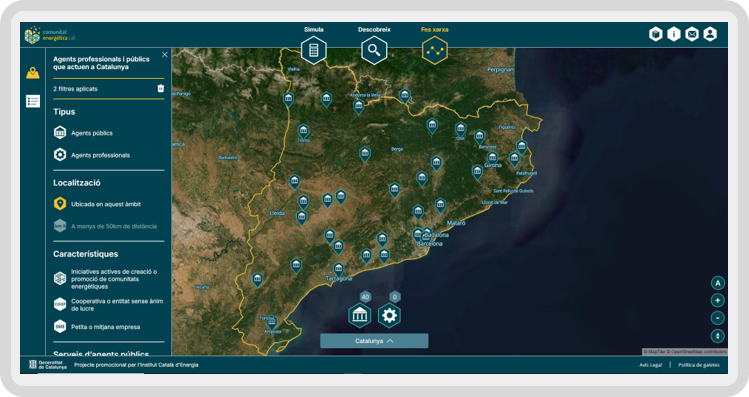Toggle Ubicada en aquest àmbit filter
The height and width of the screenshot is (397, 749).
(x=97, y=204)
